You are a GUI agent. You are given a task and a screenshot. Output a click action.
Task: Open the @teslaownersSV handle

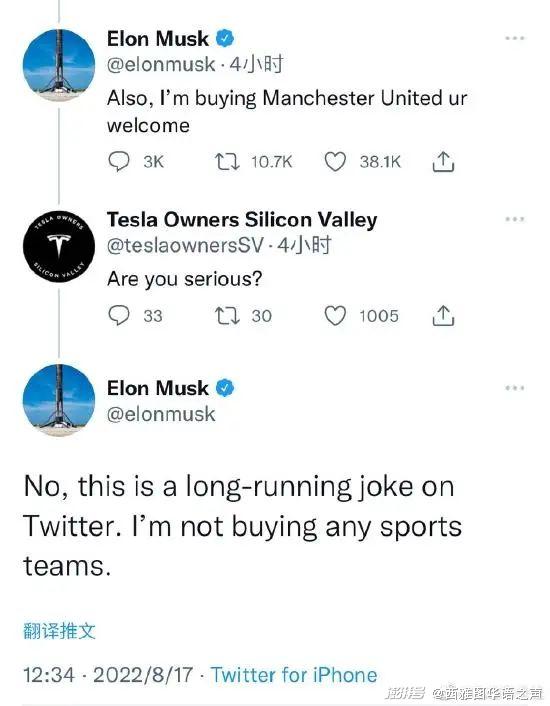(185, 245)
